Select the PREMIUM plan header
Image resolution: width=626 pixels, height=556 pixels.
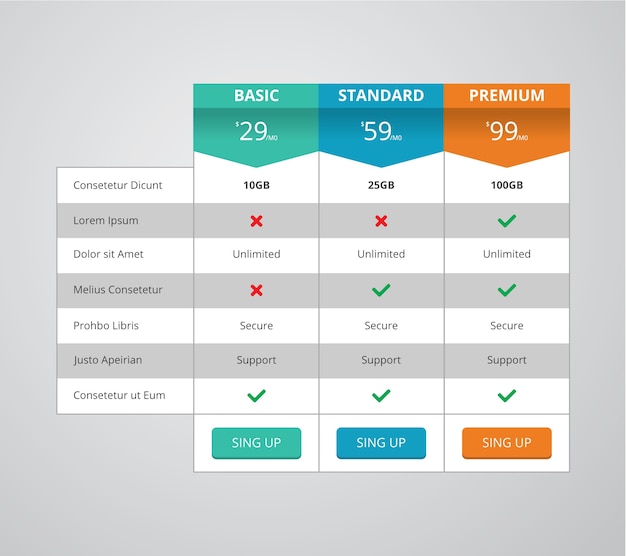(x=507, y=96)
